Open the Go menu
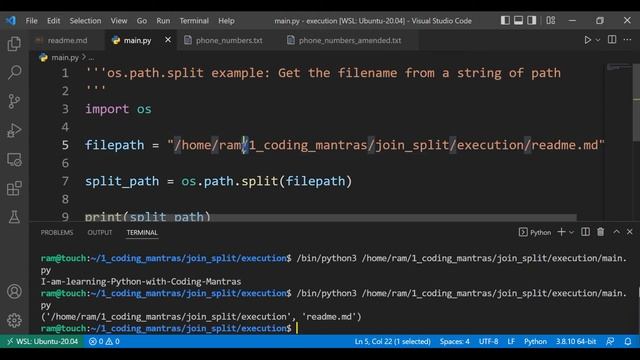 tap(142, 21)
